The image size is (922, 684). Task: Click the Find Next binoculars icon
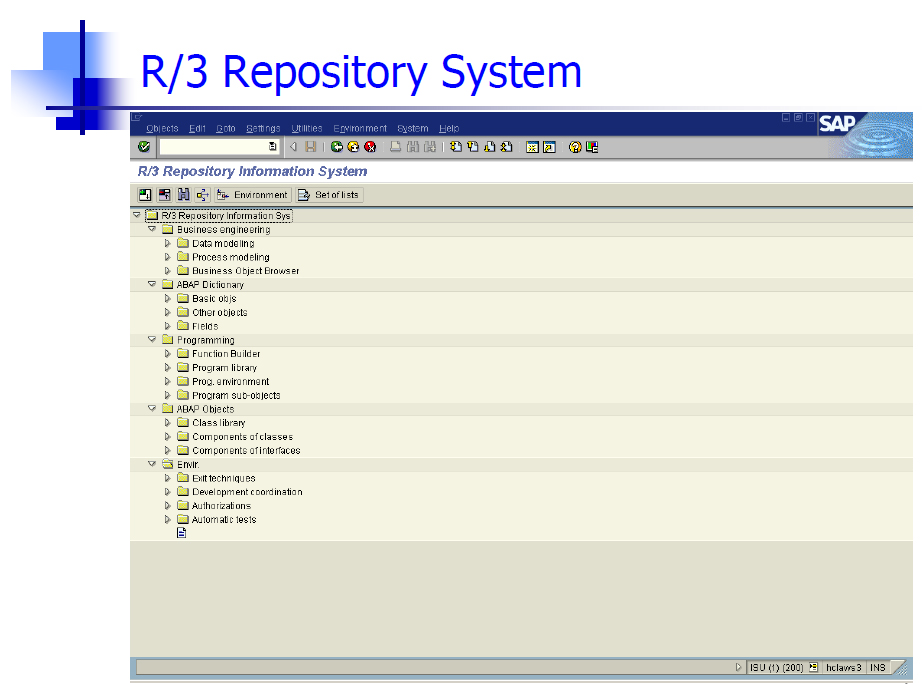click(x=430, y=146)
